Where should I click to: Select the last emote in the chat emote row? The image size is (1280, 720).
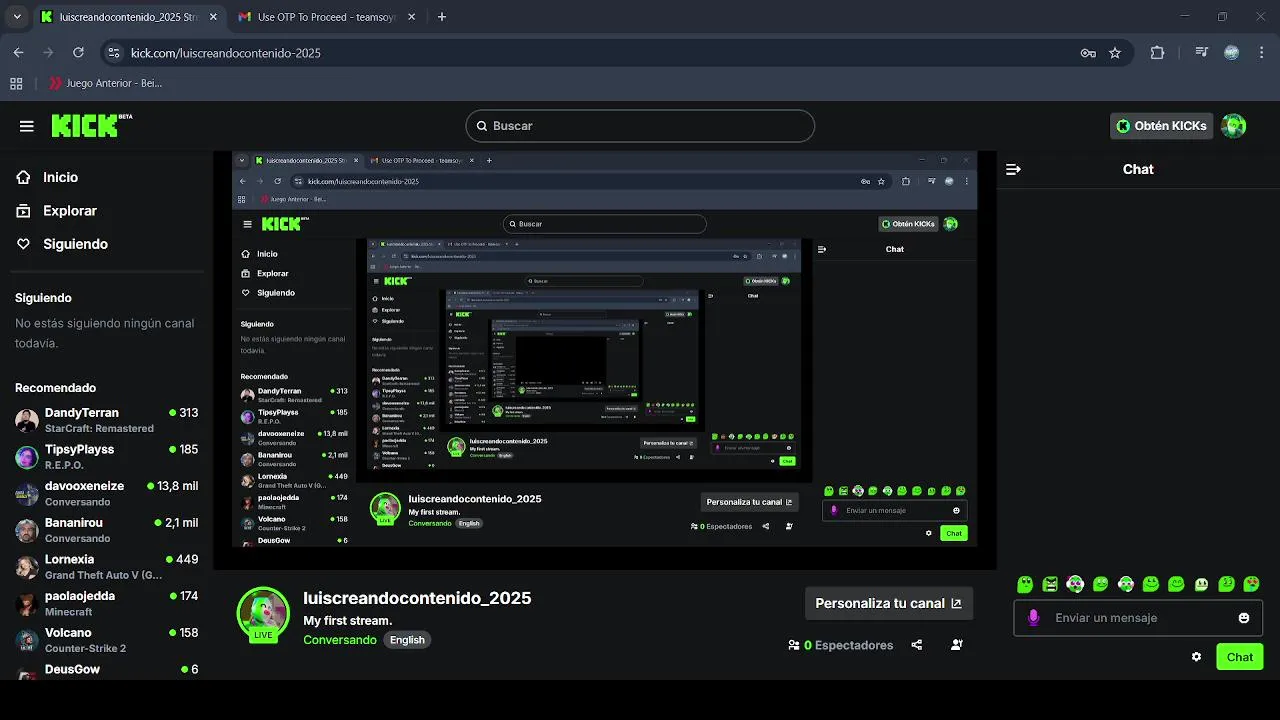(1251, 584)
